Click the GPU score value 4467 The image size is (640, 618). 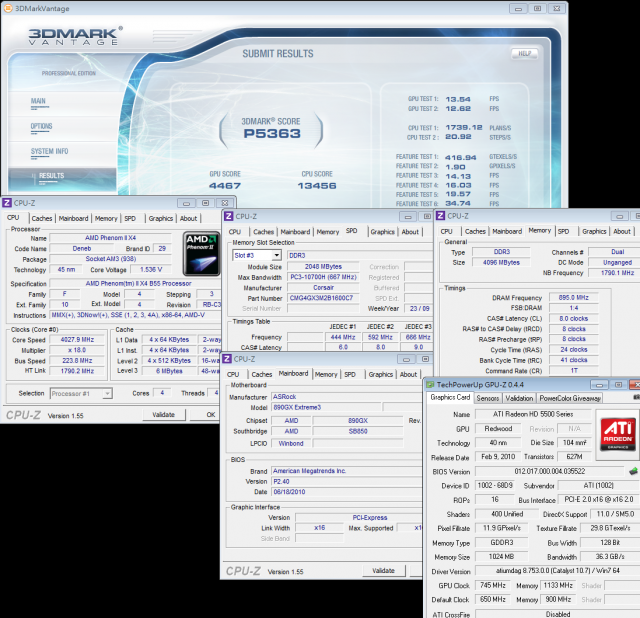coord(225,186)
